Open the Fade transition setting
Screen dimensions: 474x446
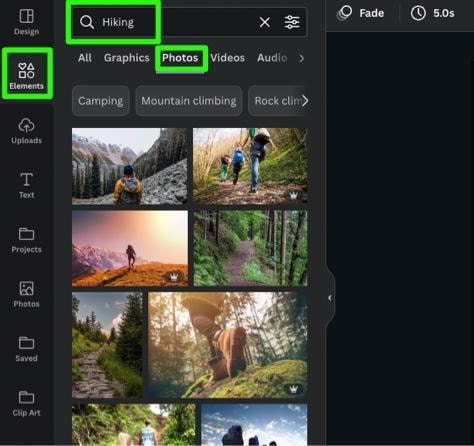tap(361, 13)
